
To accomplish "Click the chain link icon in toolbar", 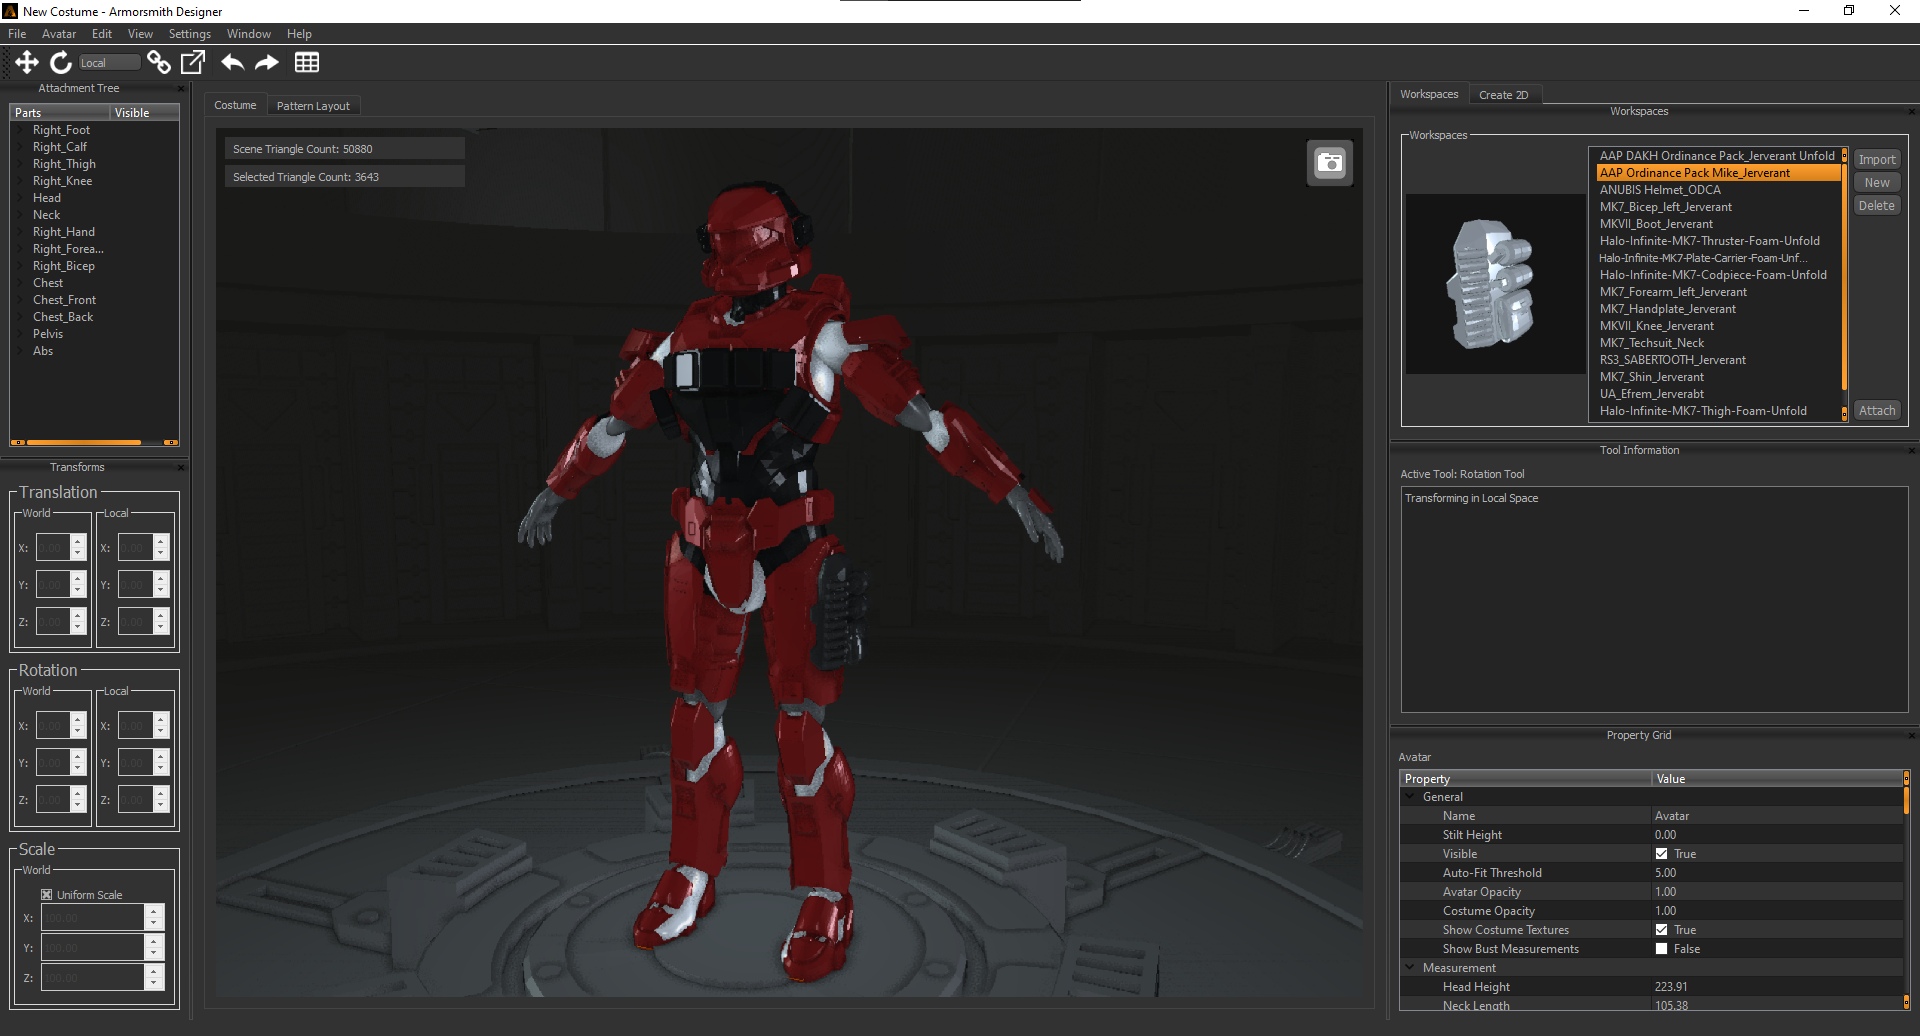I will (x=158, y=62).
